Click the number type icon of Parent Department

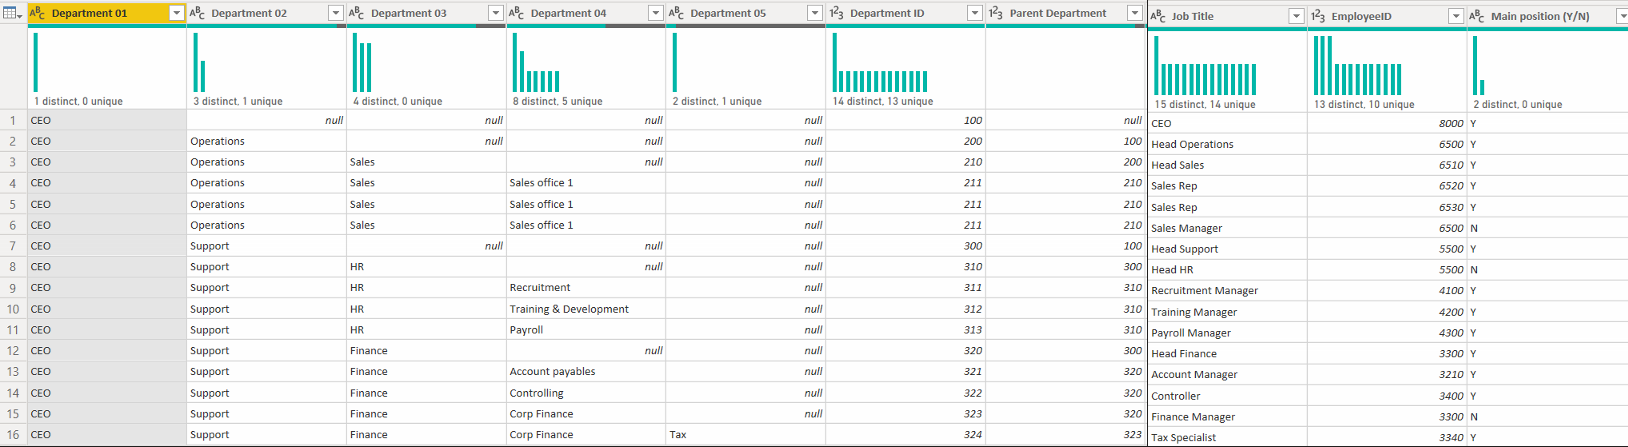996,13
